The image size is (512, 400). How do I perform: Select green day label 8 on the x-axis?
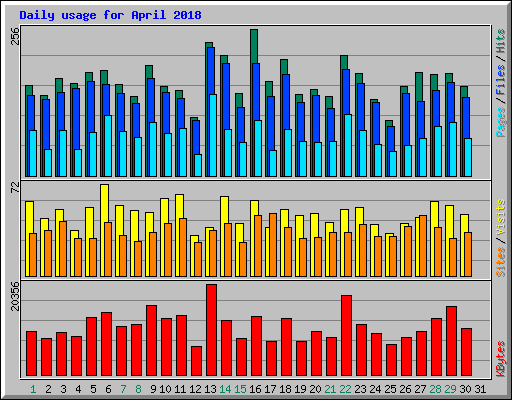tap(138, 389)
